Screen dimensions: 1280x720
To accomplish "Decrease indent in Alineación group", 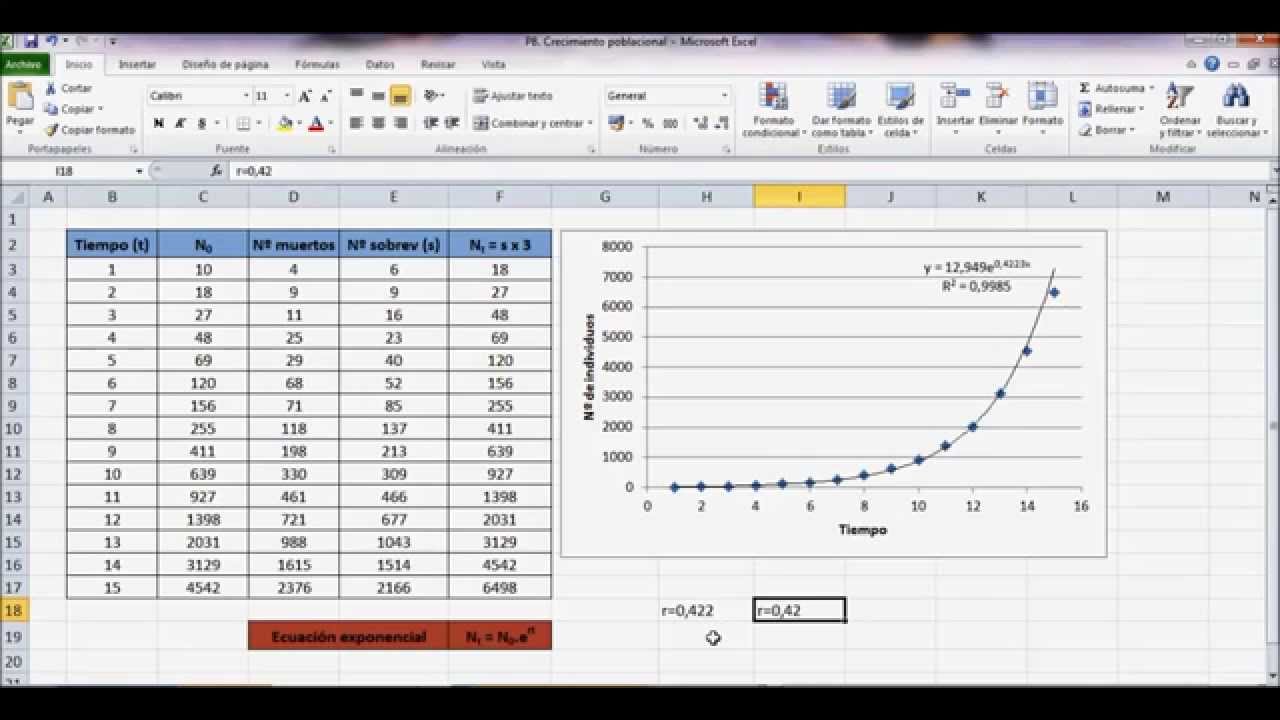I will (430, 123).
